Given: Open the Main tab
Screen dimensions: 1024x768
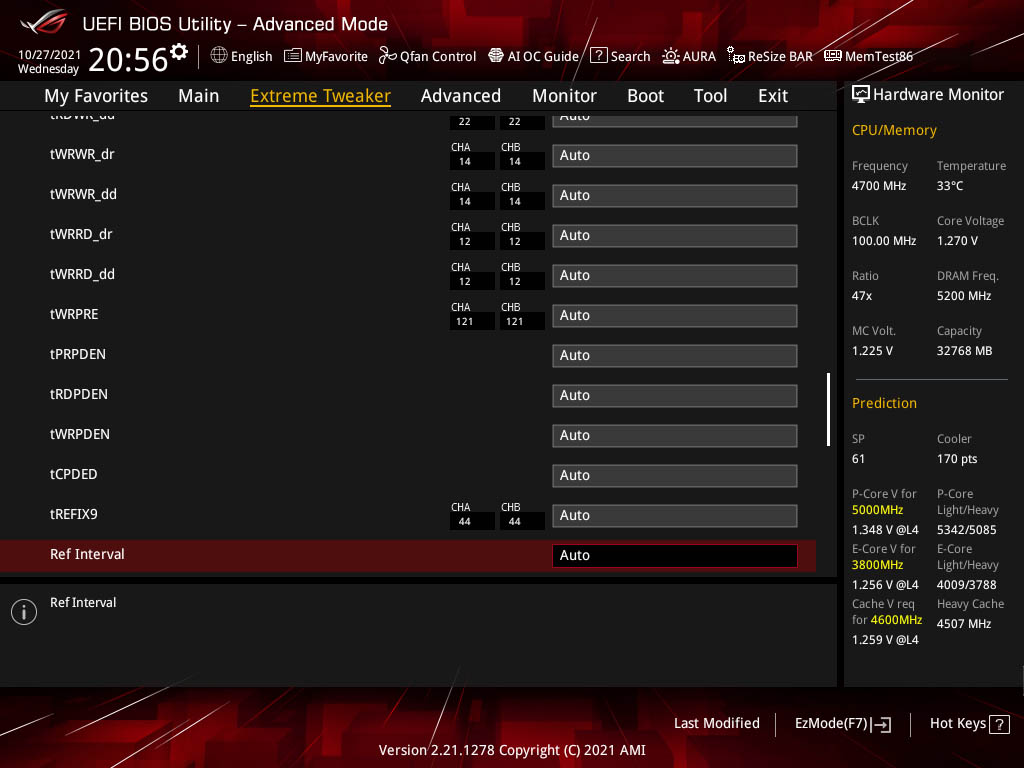Looking at the screenshot, I should point(199,96).
